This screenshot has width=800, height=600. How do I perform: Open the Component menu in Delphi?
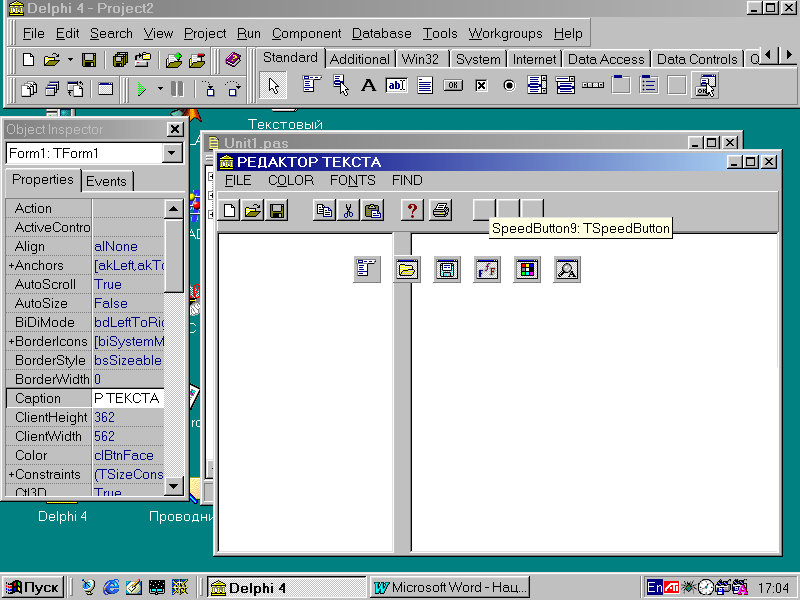(306, 34)
